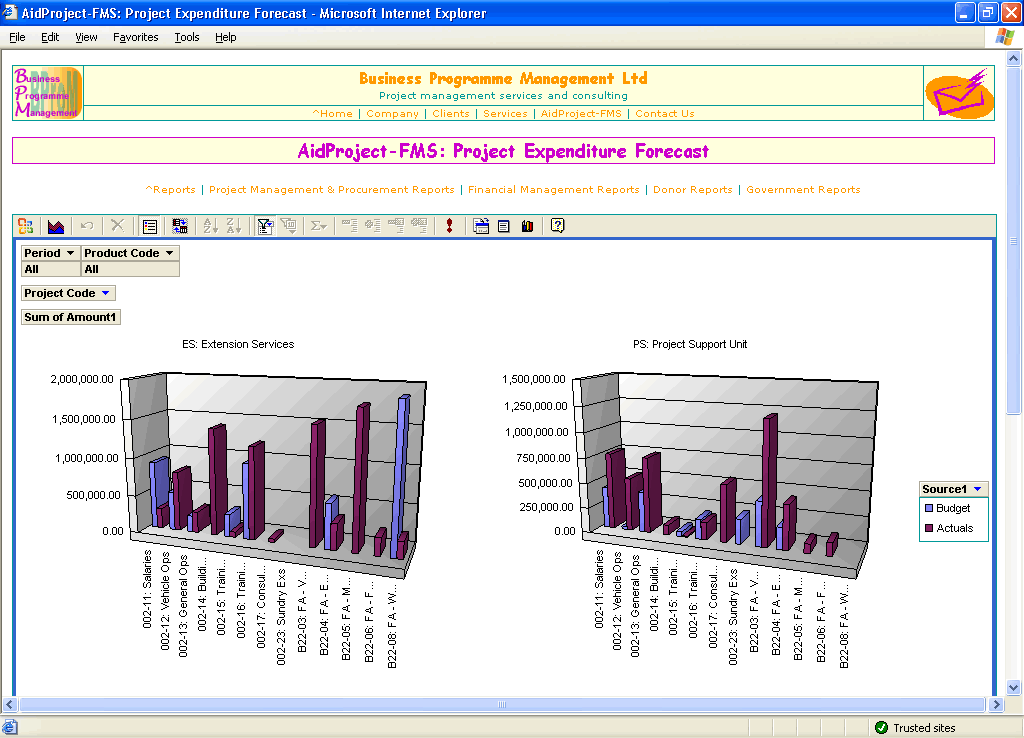Open Project Management & Procurement Reports
This screenshot has width=1024, height=738.
(332, 190)
